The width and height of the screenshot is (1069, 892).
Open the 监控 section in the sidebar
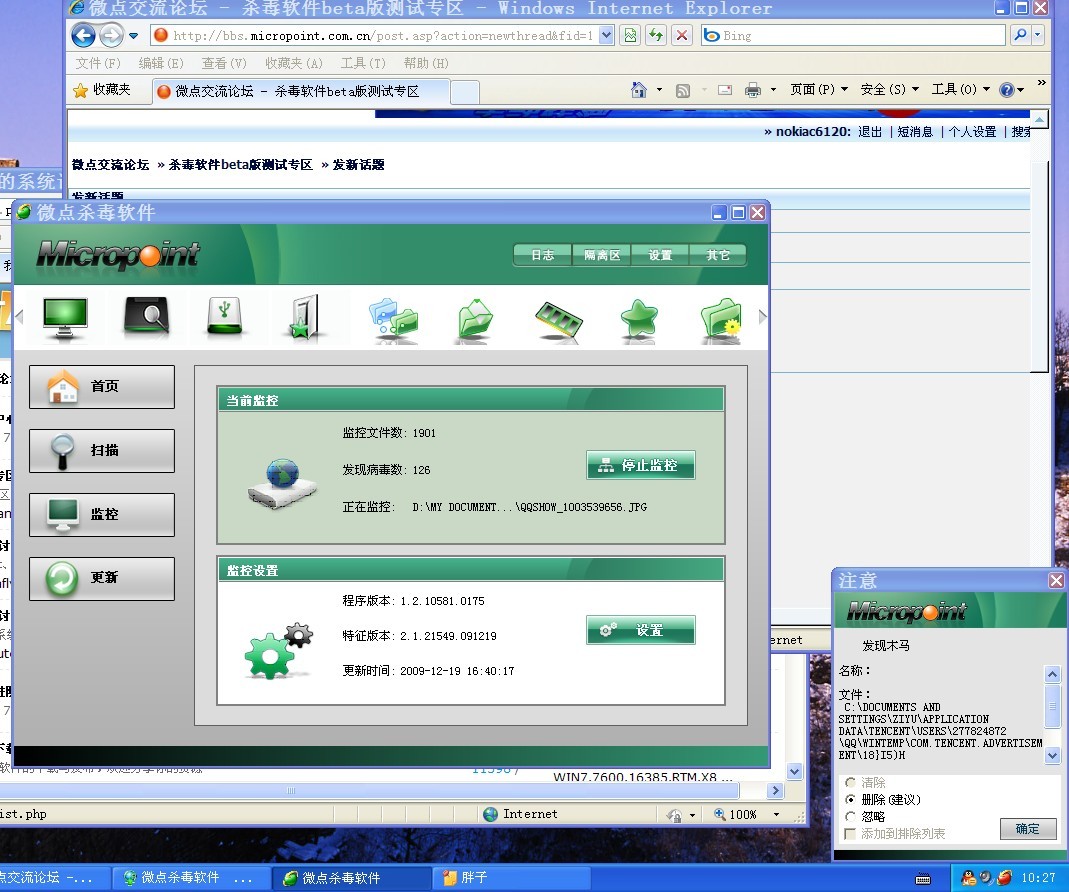point(102,515)
